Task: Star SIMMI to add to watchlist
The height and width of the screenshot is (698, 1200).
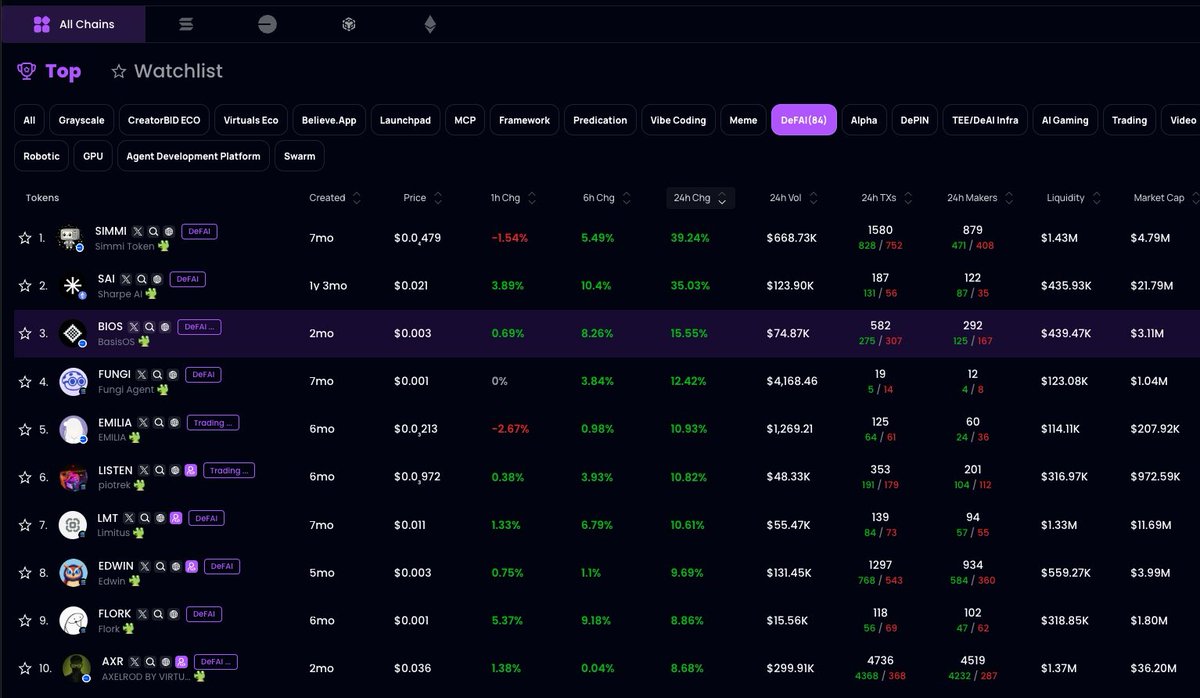Action: point(25,238)
